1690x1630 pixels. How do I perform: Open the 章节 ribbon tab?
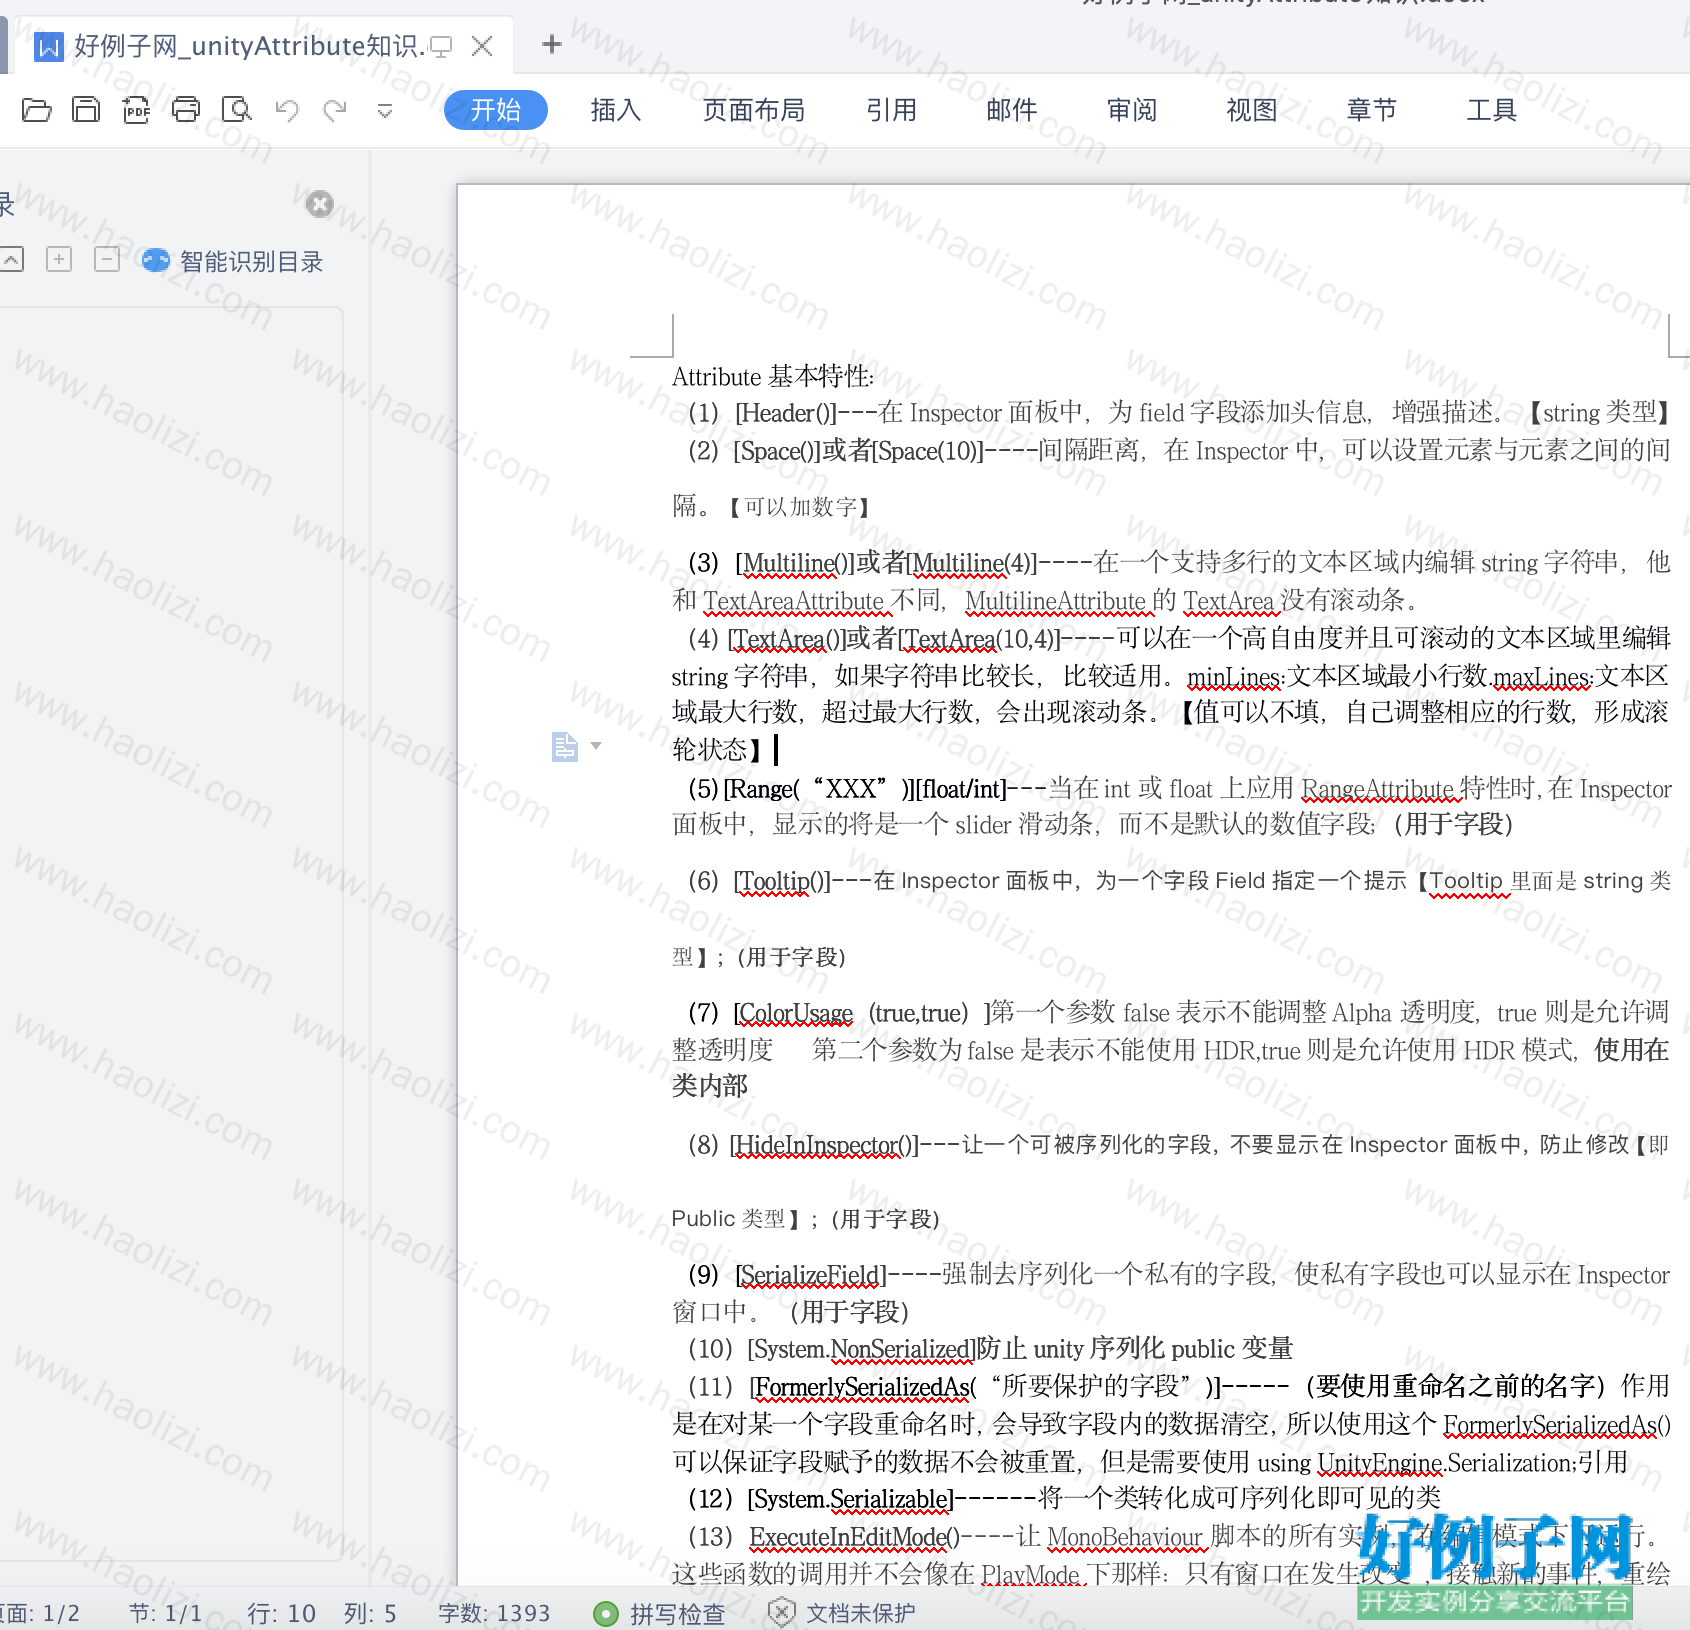[x=1372, y=110]
